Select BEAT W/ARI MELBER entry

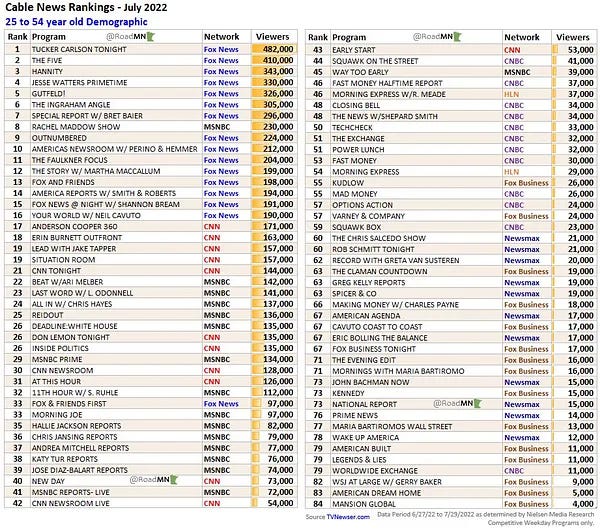[x=67, y=282]
